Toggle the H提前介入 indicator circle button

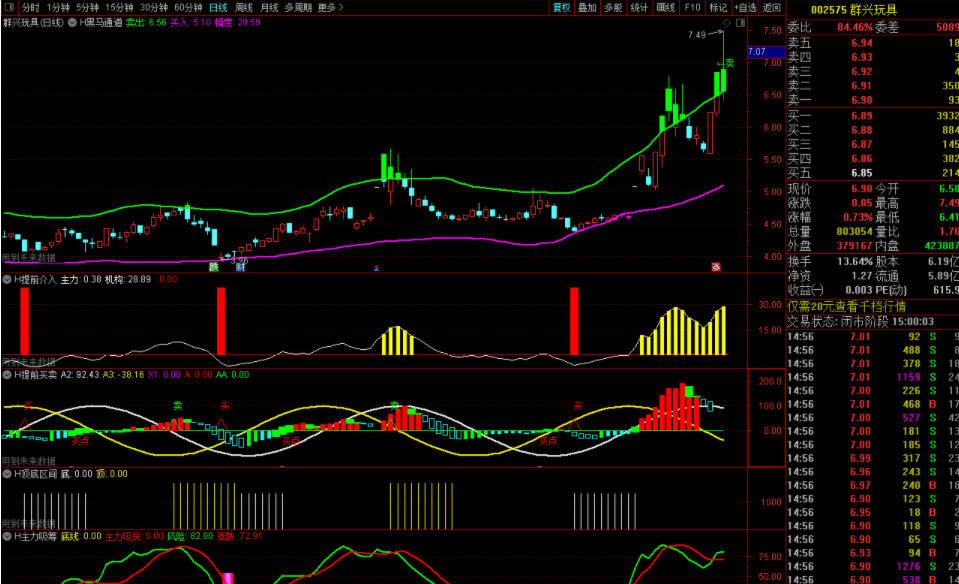7,279
